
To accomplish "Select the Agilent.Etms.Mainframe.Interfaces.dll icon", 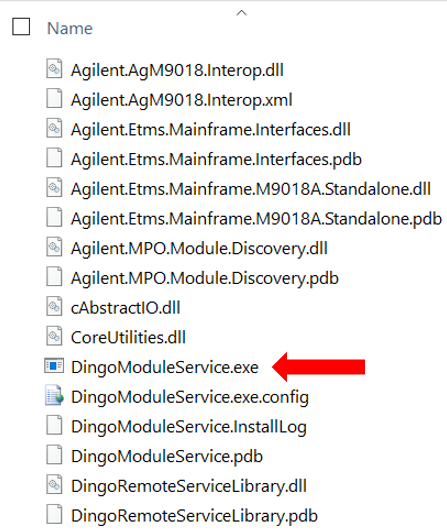I will [54, 128].
